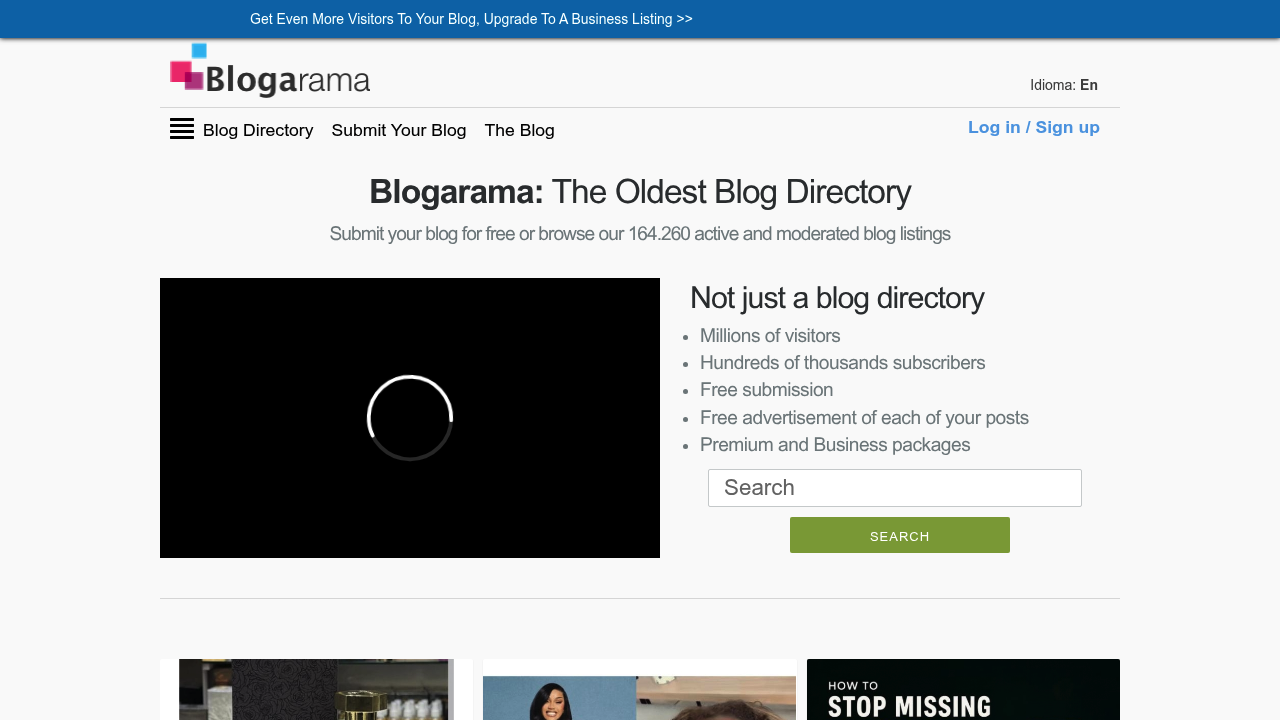
Task: Open the woman portrait post thumbnail
Action: (640, 689)
